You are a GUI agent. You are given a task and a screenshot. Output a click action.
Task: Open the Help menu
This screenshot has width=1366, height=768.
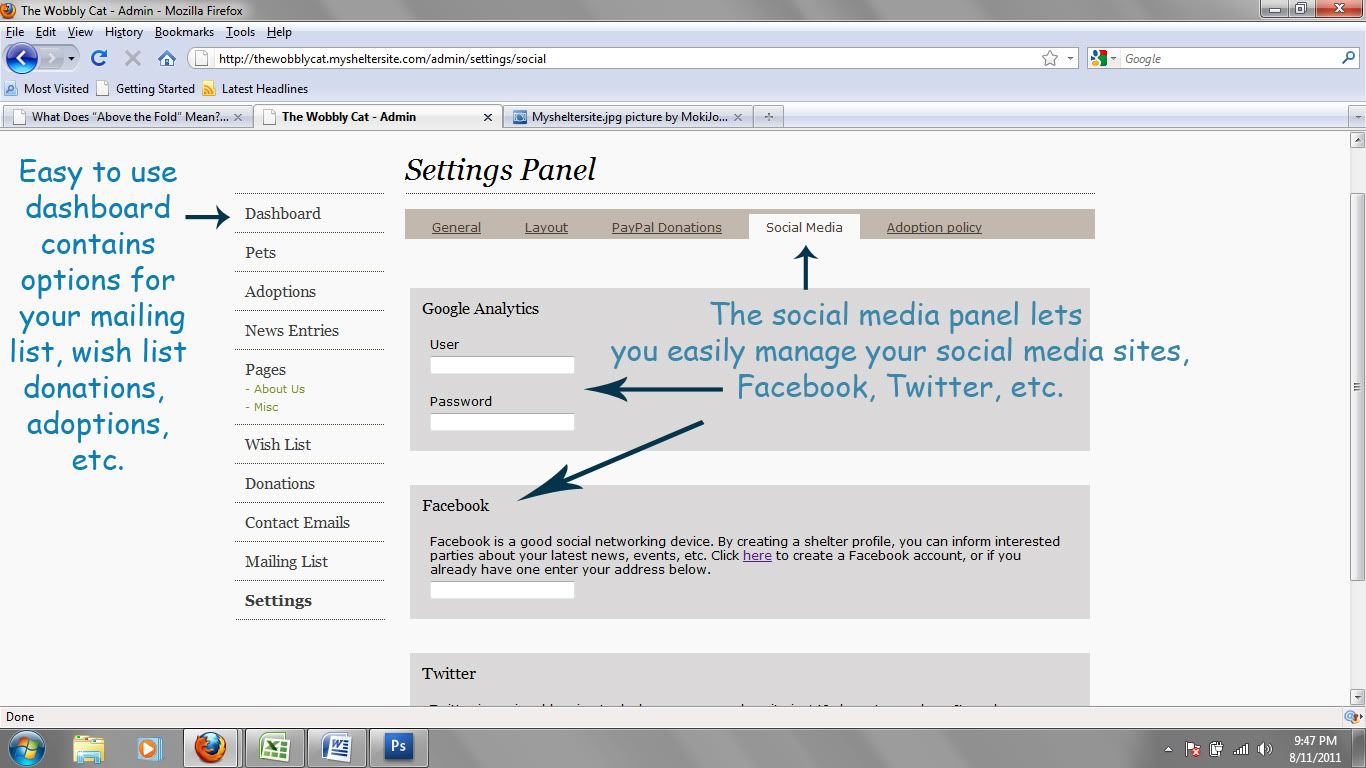pyautogui.click(x=279, y=32)
